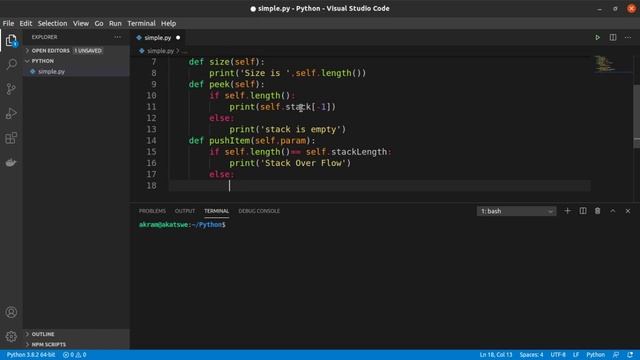Split the terminal panel
This screenshot has height=360, width=640.
(582, 211)
